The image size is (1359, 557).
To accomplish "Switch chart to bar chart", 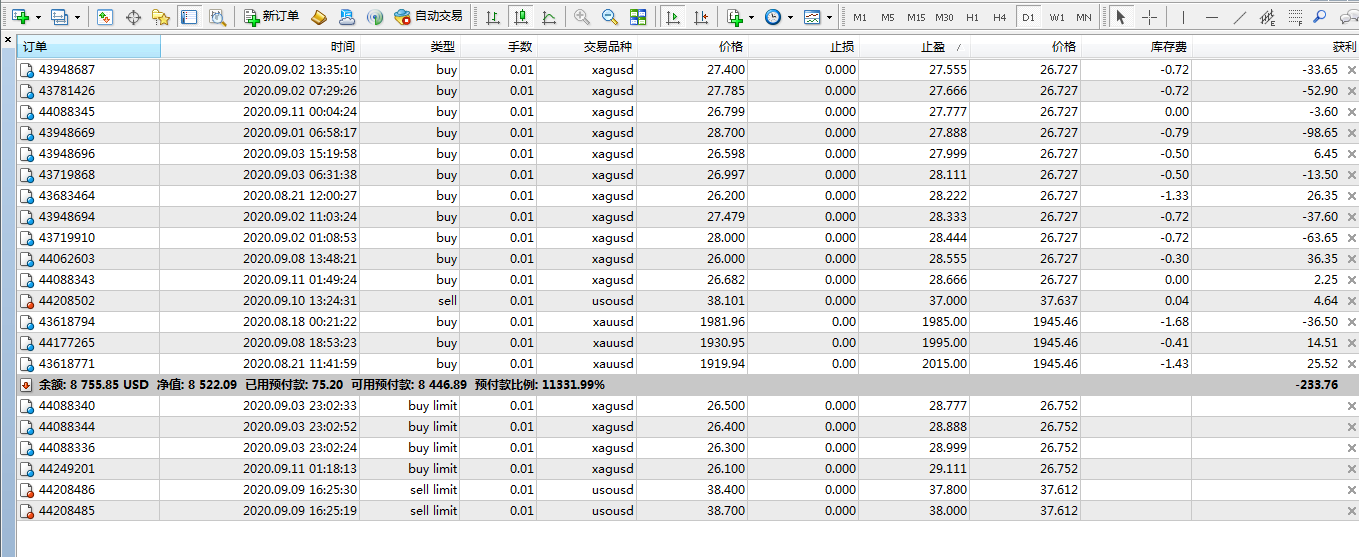I will tap(493, 17).
